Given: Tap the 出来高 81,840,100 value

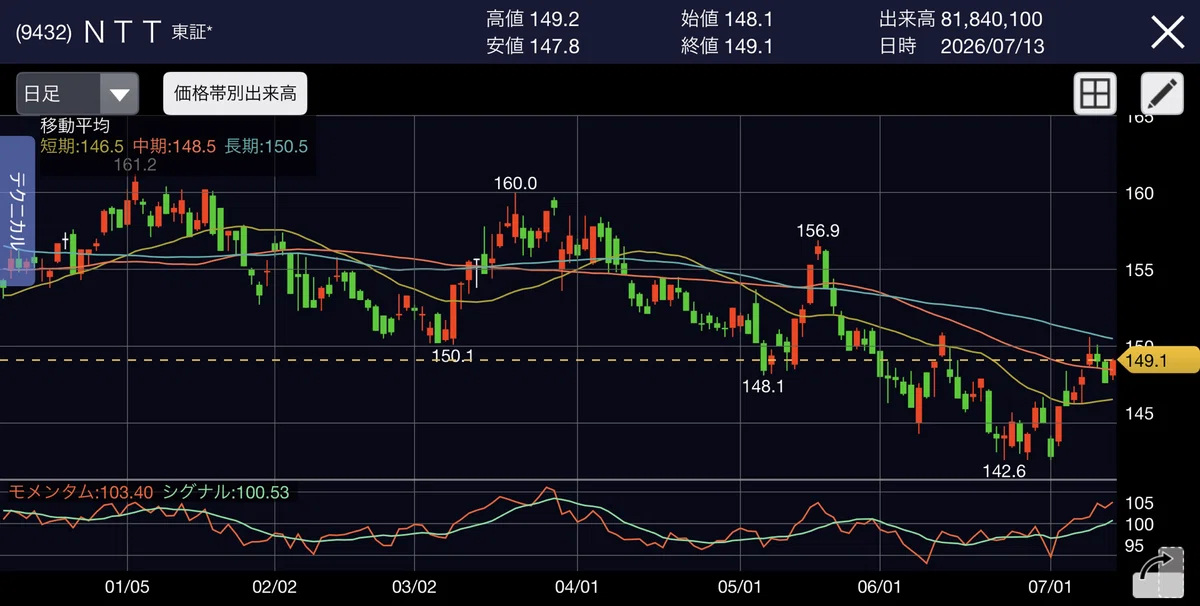Looking at the screenshot, I should 961,19.
